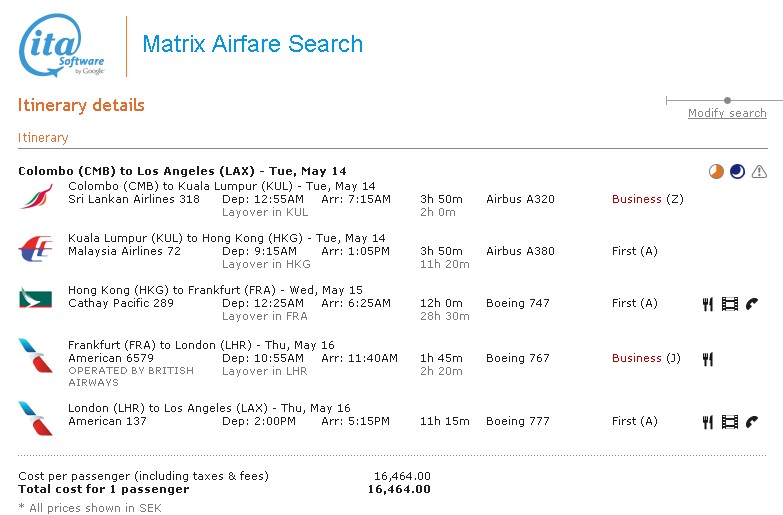Image resolution: width=783 pixels, height=515 pixels.
Task: Click the Matrix Airfare Search title
Action: point(252,44)
